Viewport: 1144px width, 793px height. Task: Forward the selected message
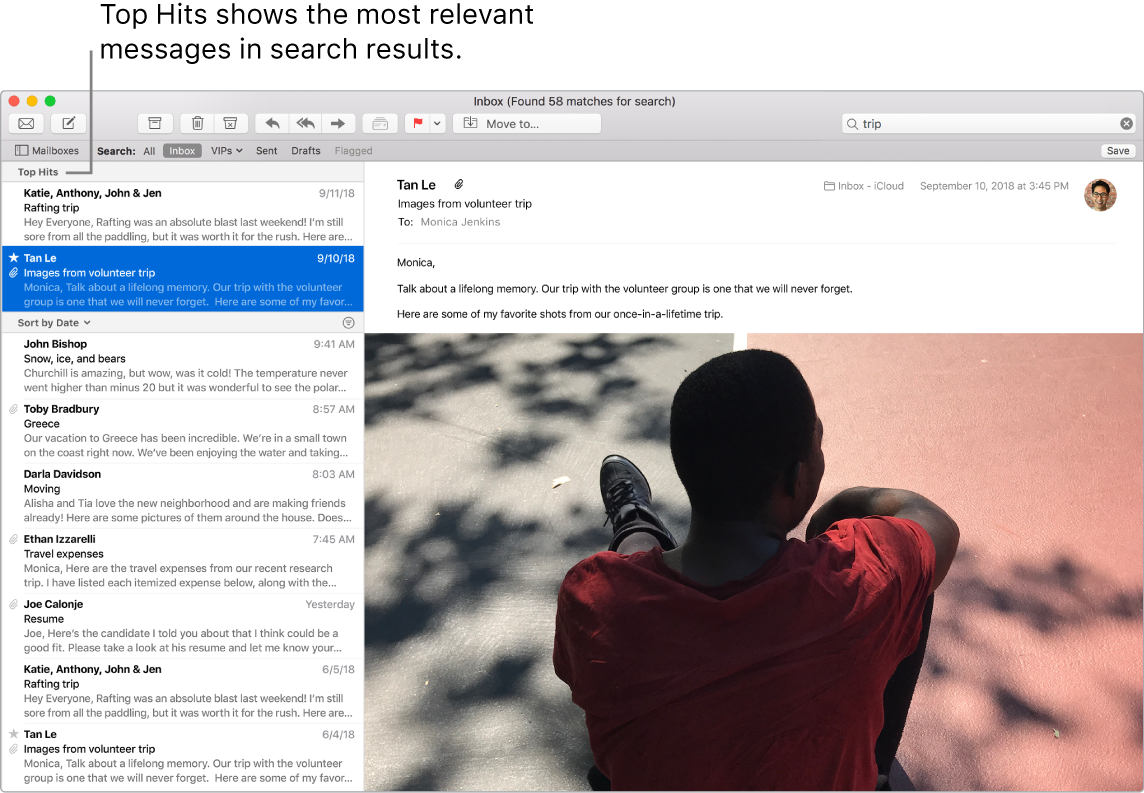pos(338,123)
